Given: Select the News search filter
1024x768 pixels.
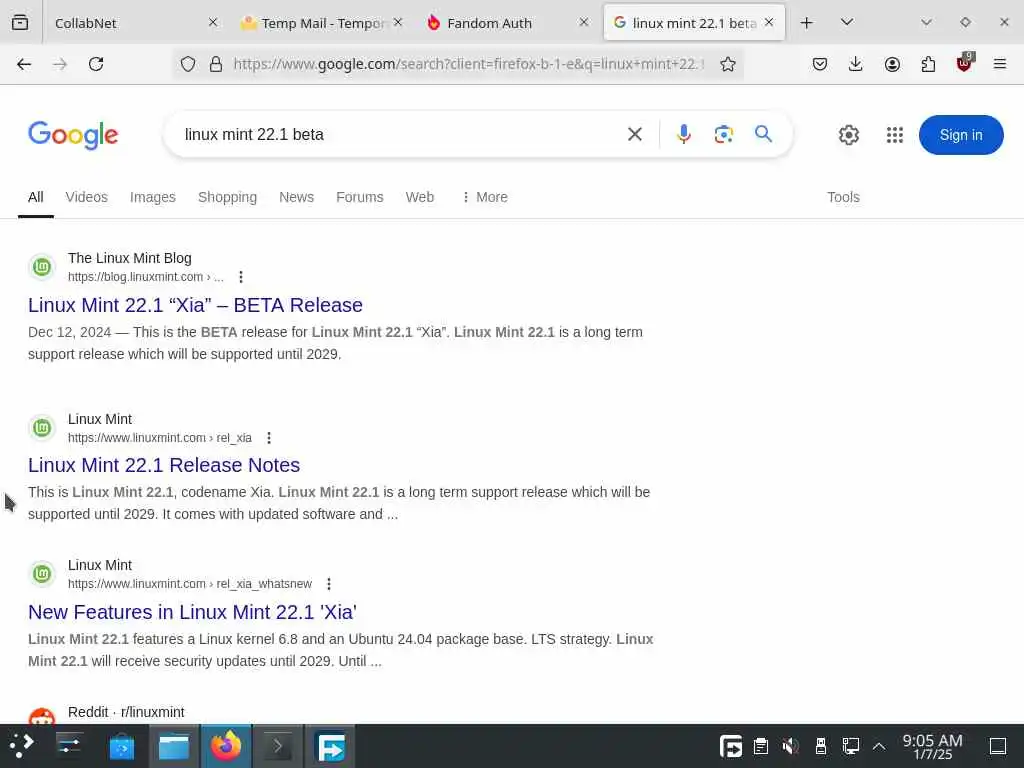Looking at the screenshot, I should click(x=296, y=197).
